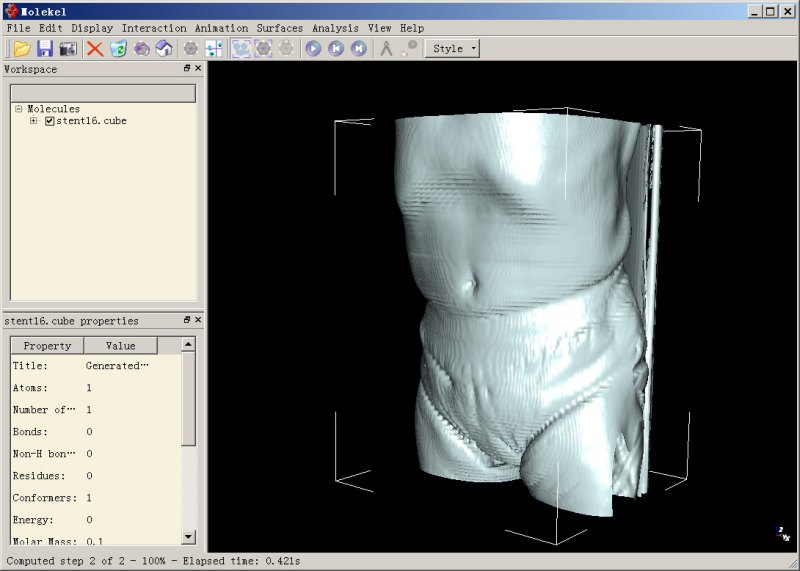Viewport: 800px width, 571px height.
Task: Uncheck the stent16.cube visibility checkbox
Action: pos(50,121)
